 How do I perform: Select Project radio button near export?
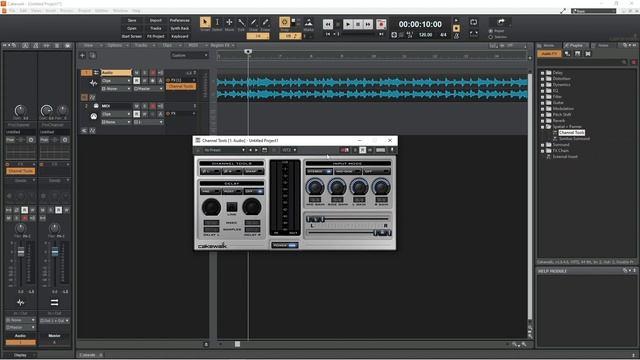coord(491,31)
